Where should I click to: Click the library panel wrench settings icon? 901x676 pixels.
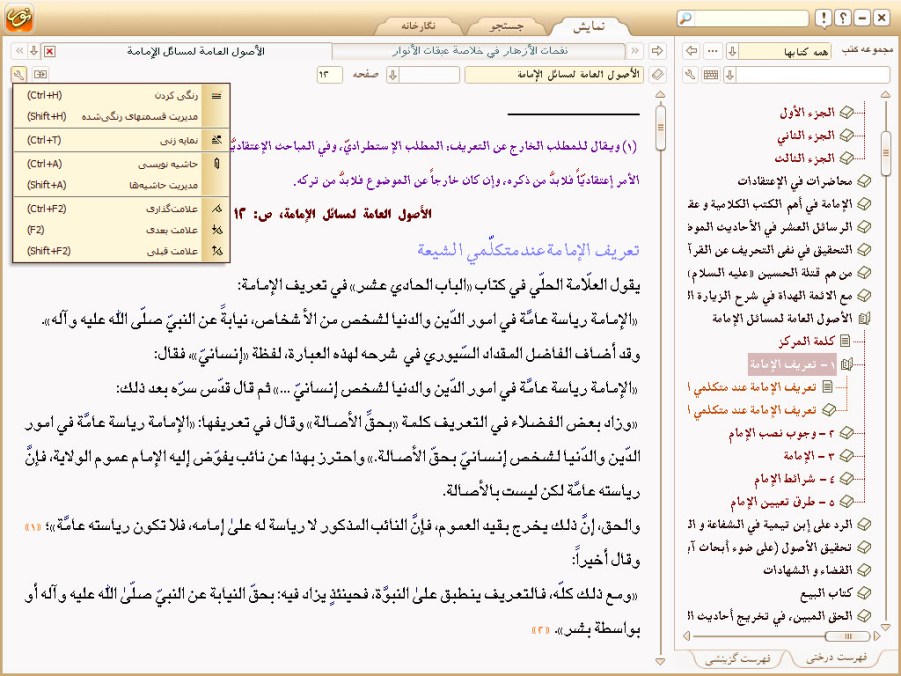pos(690,75)
